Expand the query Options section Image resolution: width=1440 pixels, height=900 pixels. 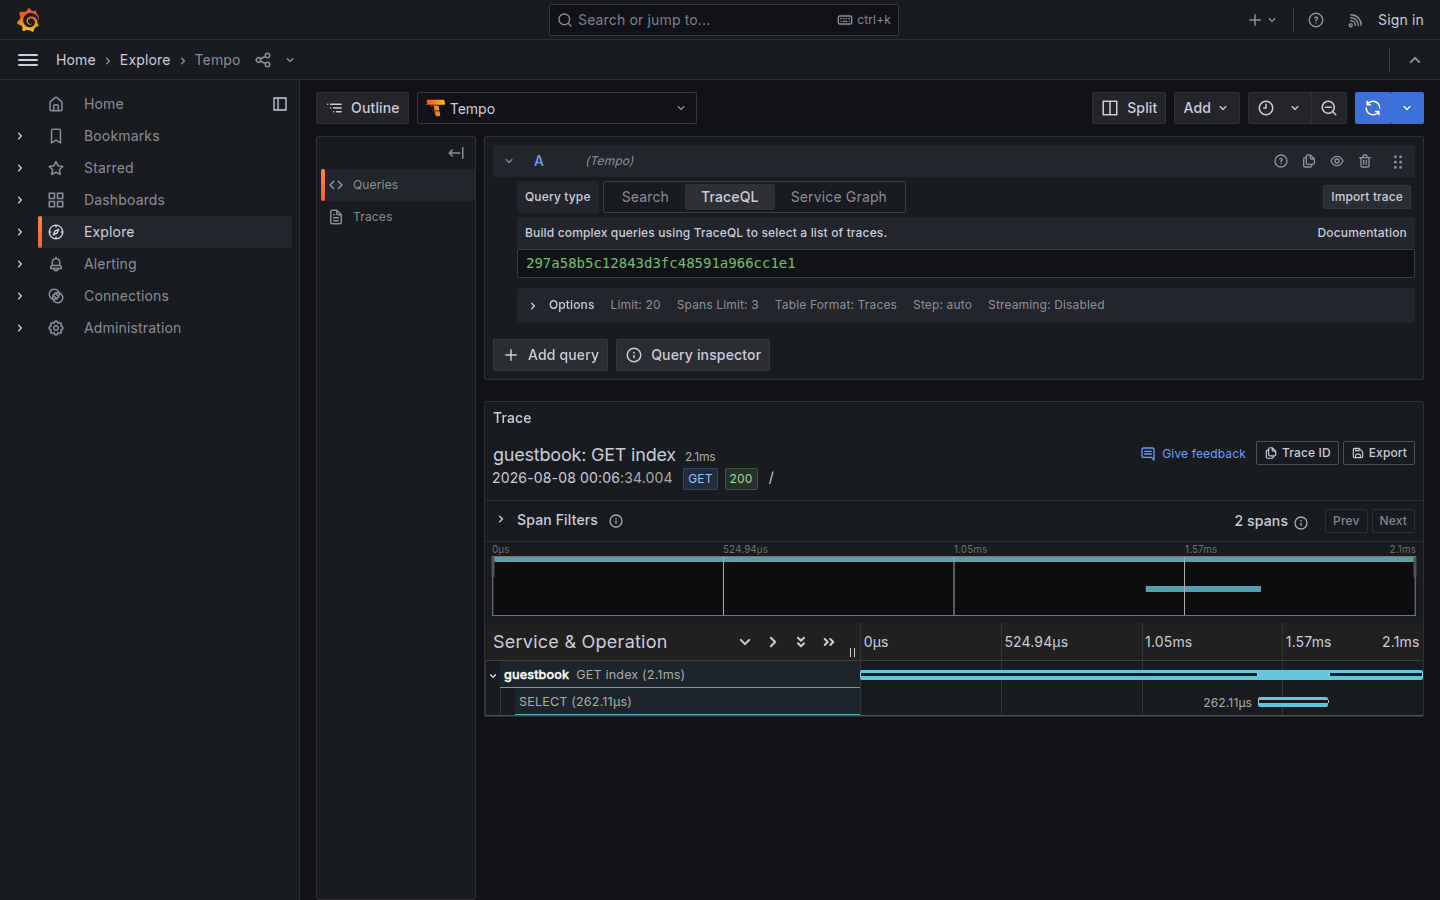pos(533,306)
